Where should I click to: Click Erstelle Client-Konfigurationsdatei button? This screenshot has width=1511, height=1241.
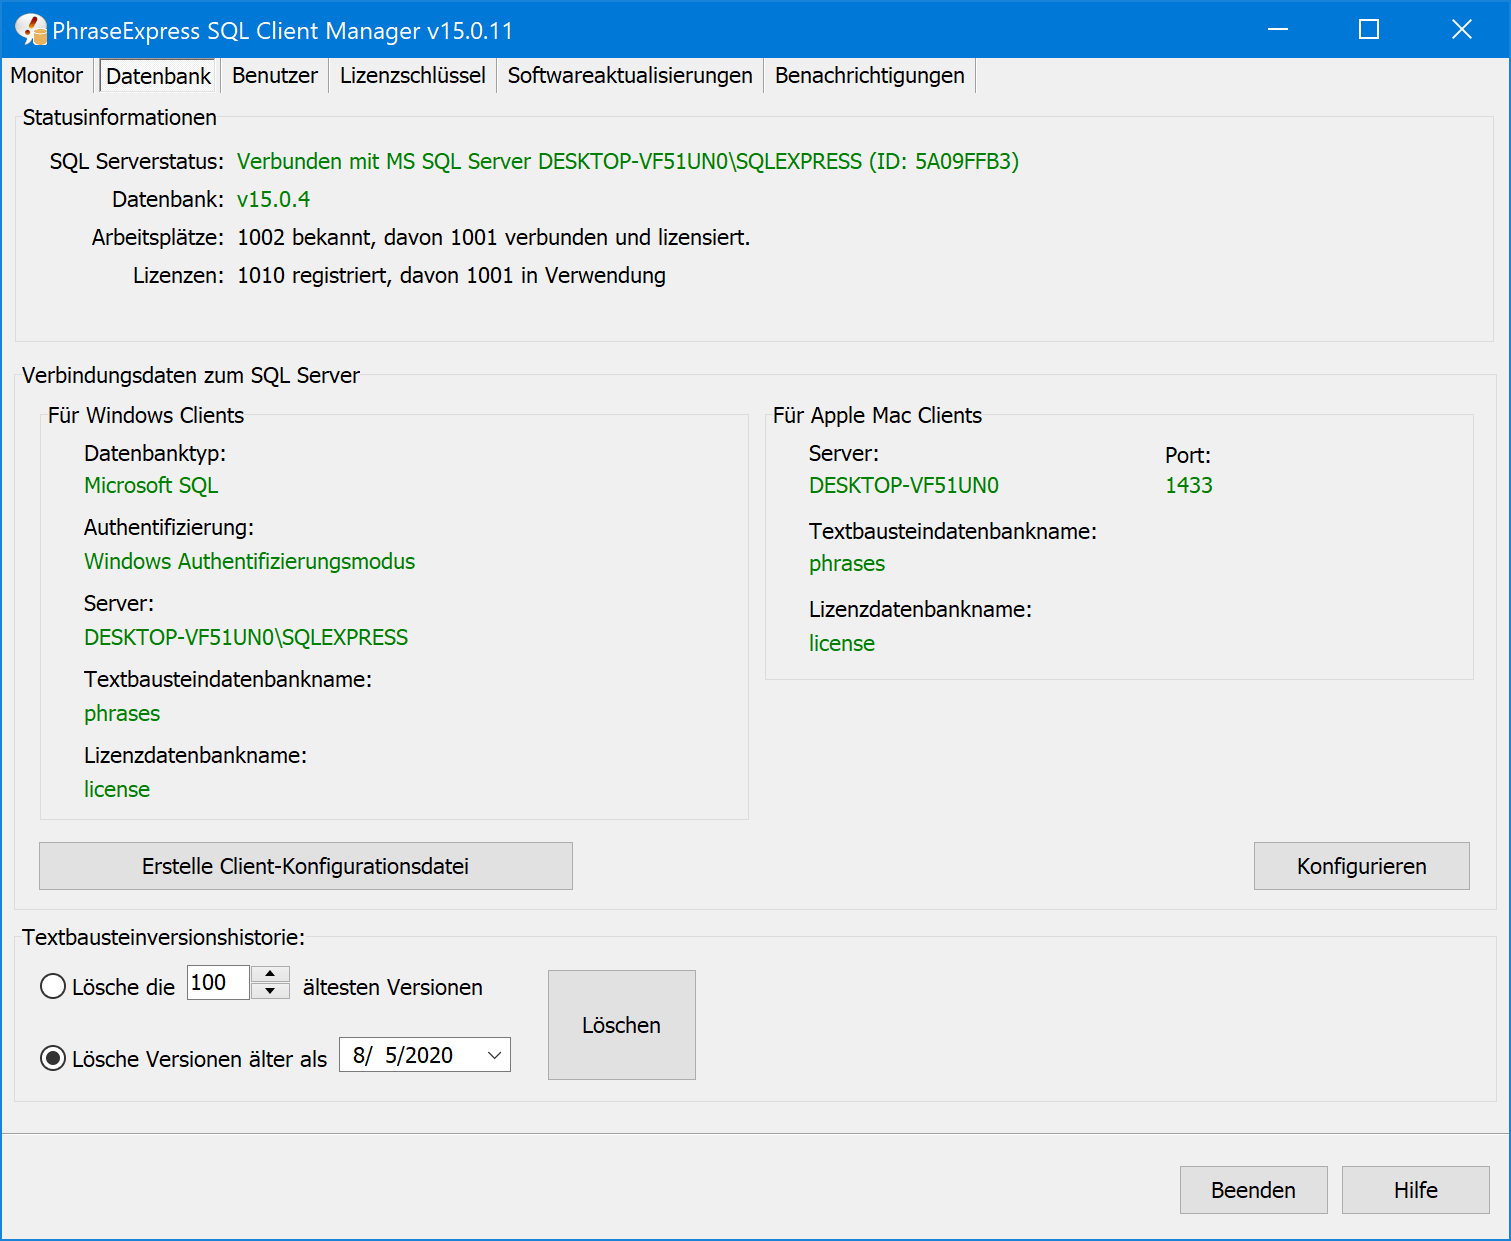tap(306, 866)
